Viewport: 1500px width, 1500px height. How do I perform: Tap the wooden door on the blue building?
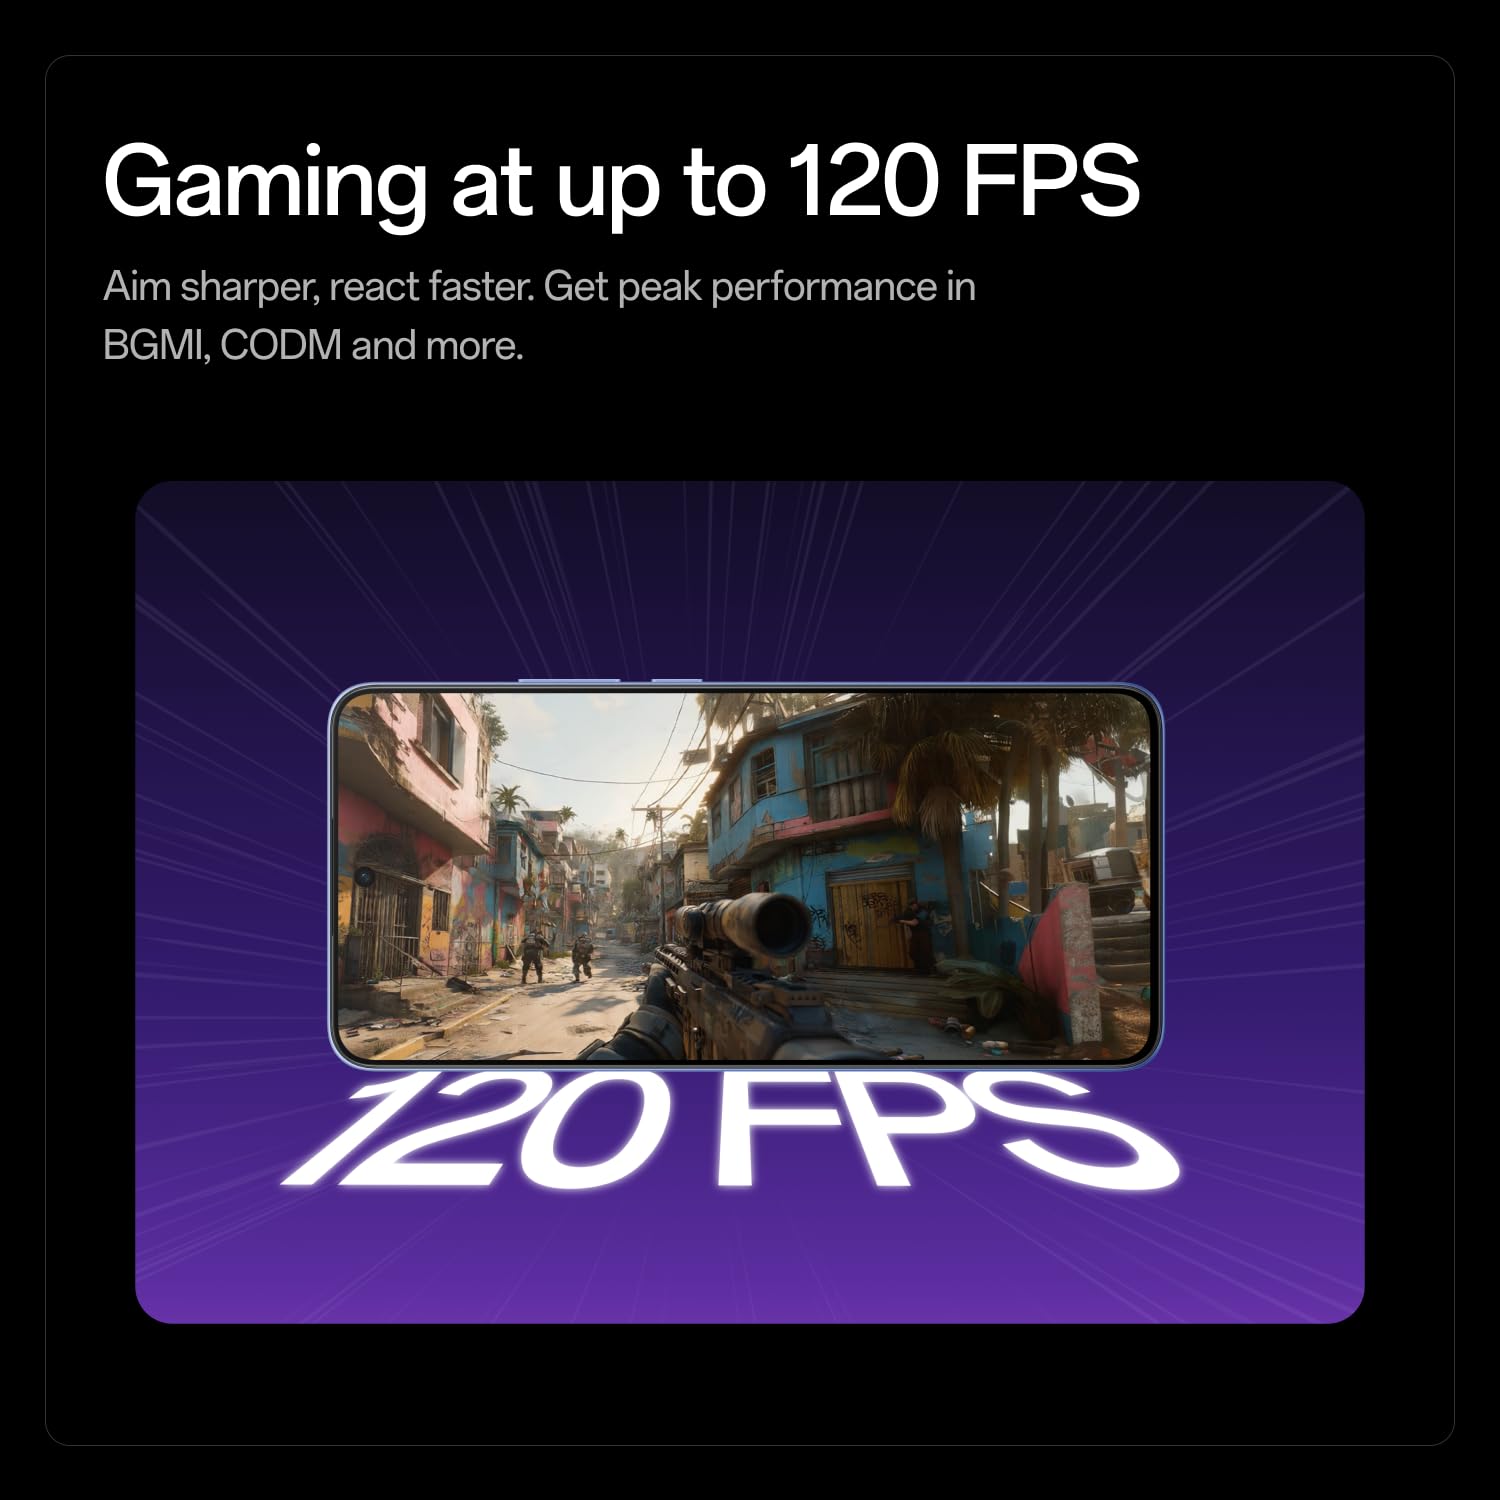[x=871, y=925]
